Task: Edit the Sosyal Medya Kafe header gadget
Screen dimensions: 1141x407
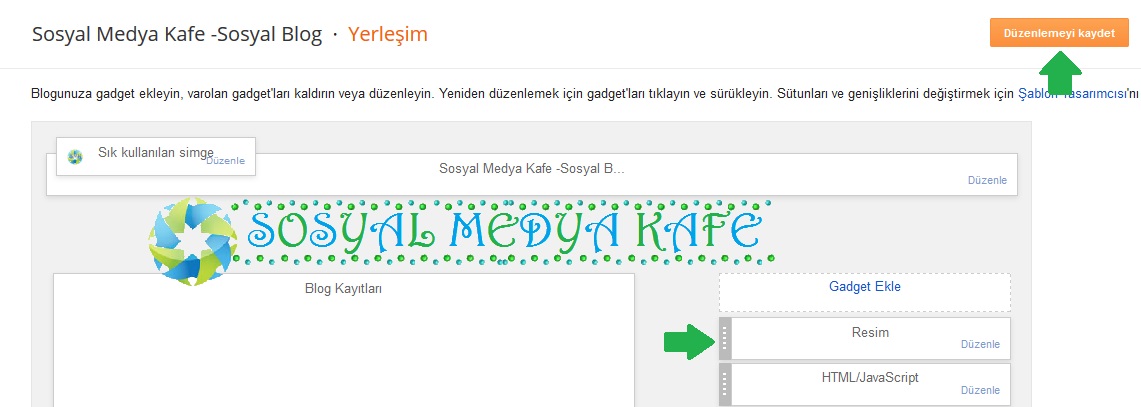Action: [x=987, y=180]
